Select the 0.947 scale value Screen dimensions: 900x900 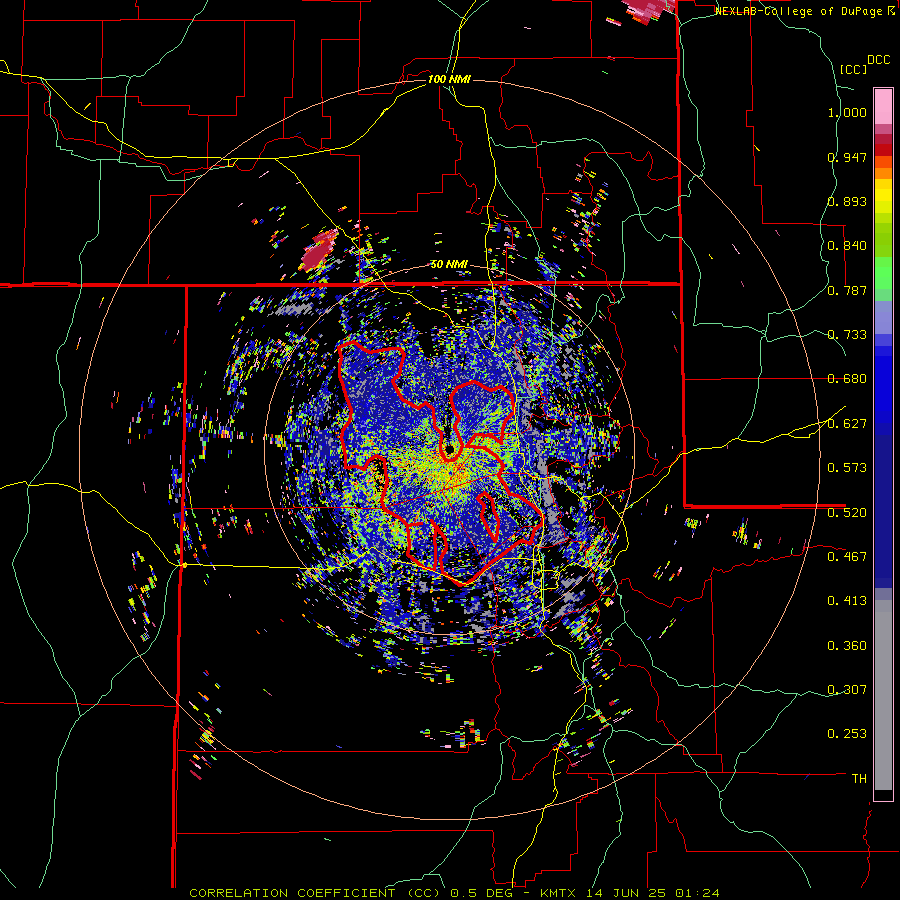(847, 157)
